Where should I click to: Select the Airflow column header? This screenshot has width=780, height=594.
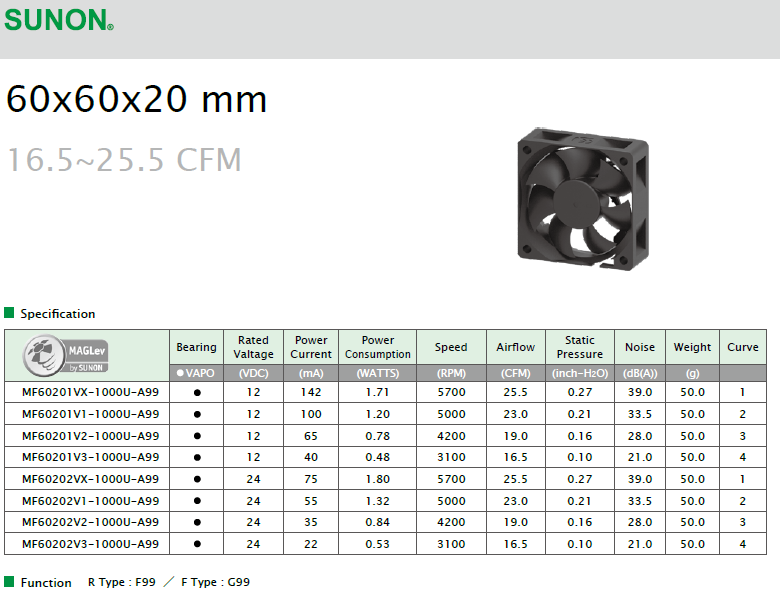pos(516,347)
